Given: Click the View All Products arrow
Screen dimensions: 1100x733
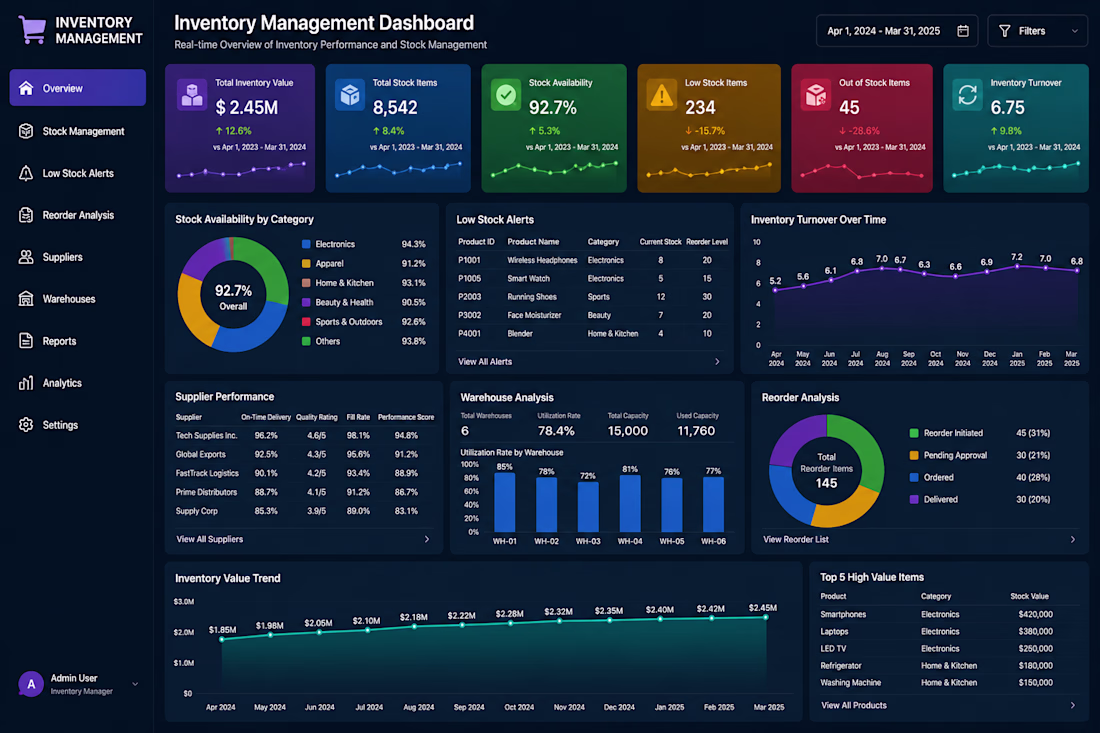Looking at the screenshot, I should (1073, 706).
